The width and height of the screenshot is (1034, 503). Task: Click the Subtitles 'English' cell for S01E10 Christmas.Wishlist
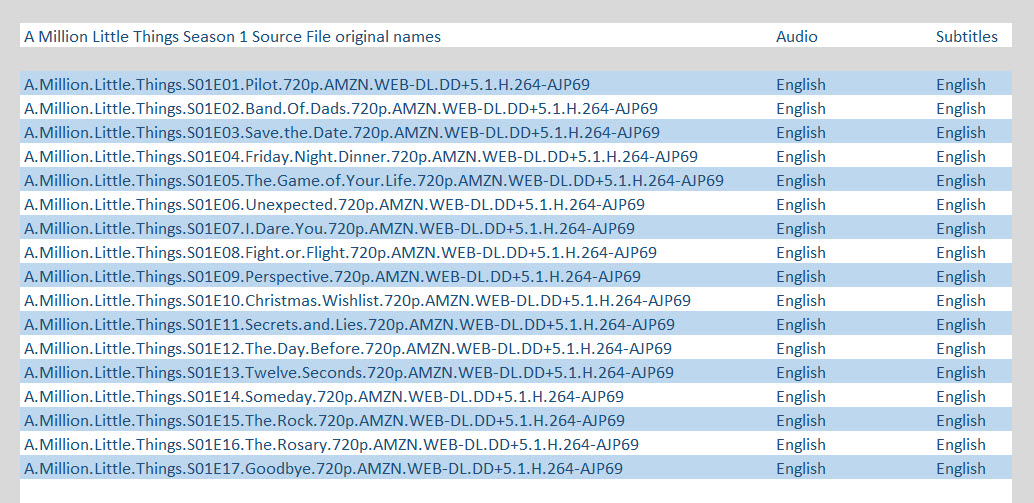(x=961, y=301)
